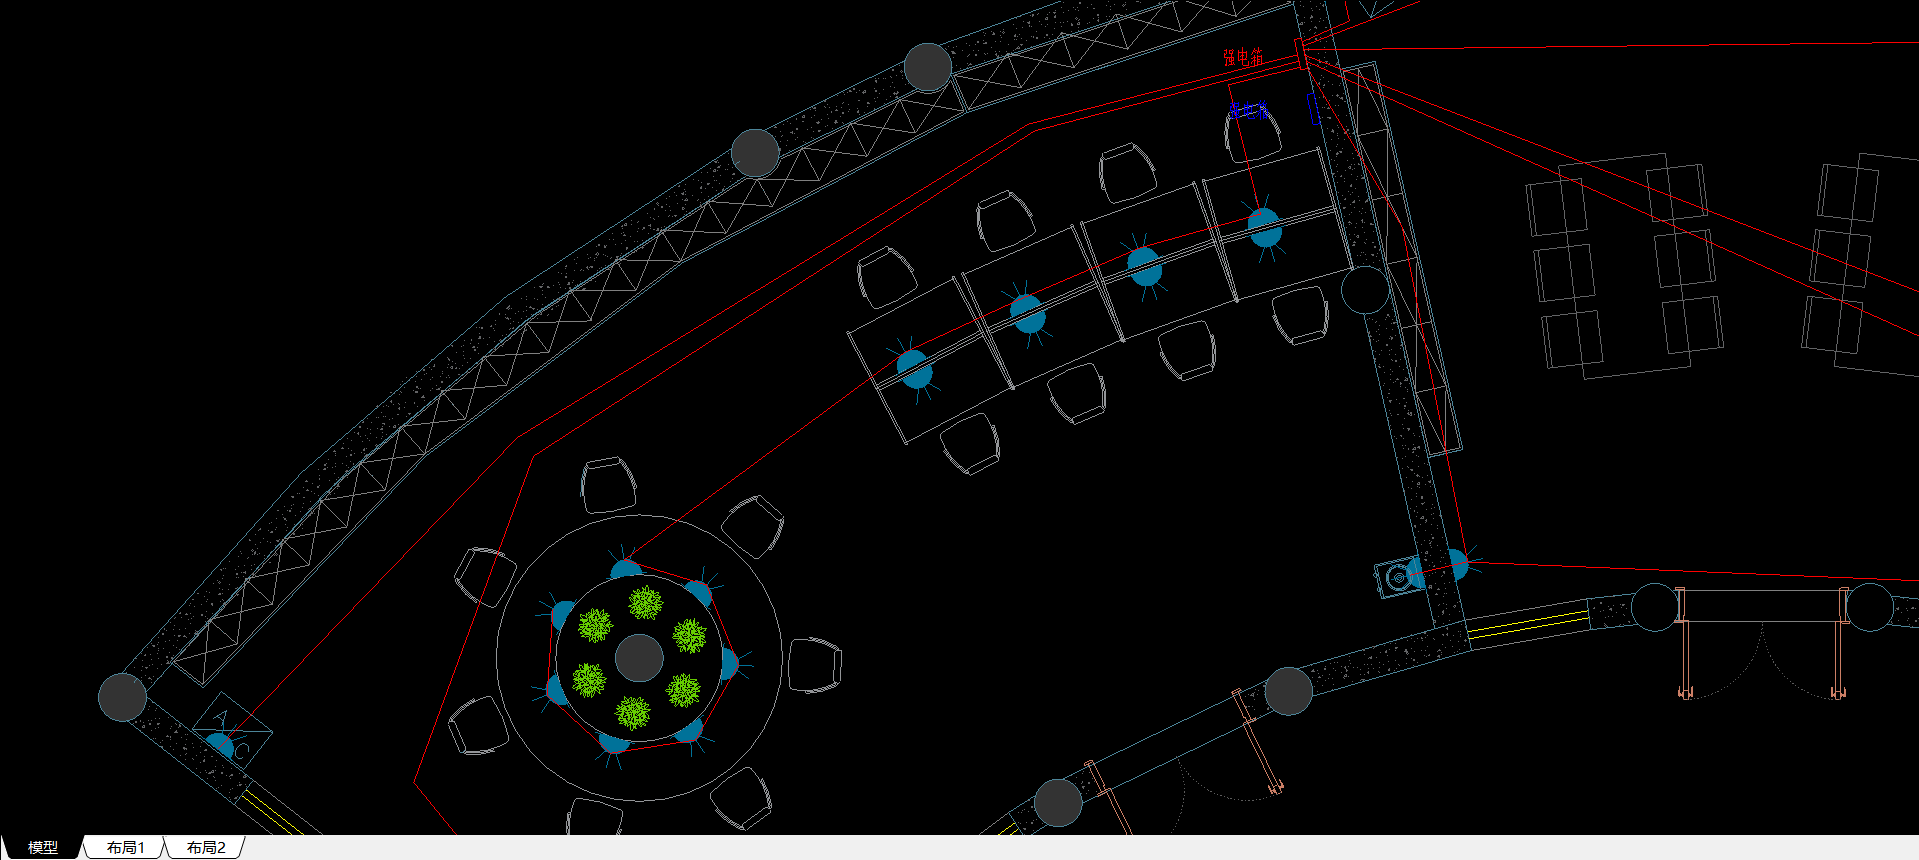Select the red distribution box on wall
Image resolution: width=1919 pixels, height=860 pixels.
1301,53
